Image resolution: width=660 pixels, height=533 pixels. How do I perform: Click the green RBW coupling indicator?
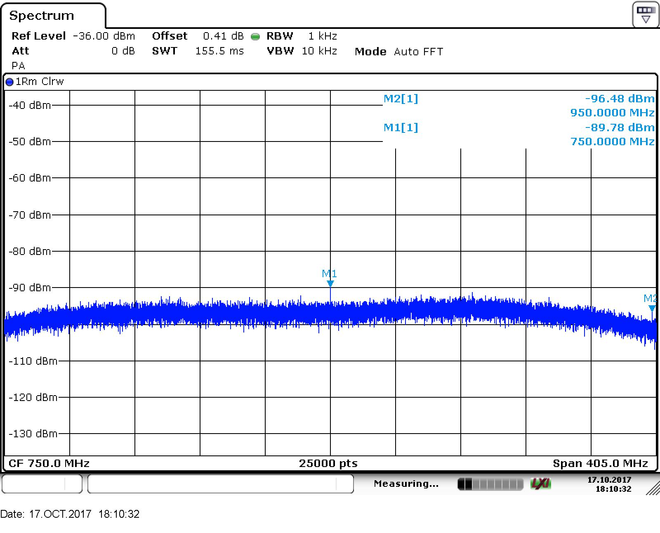tap(255, 37)
